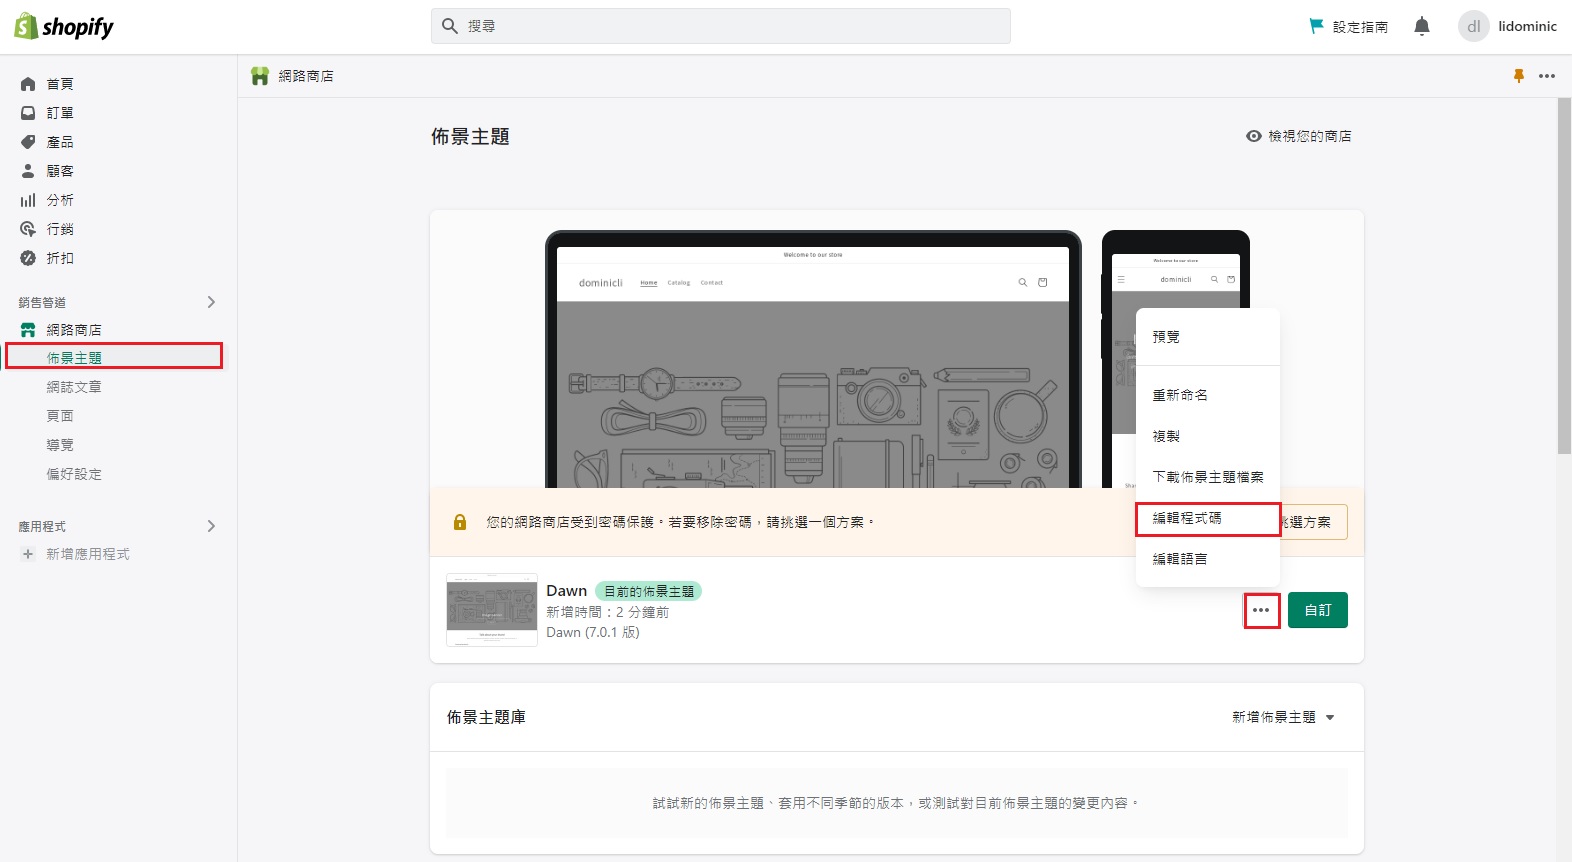Click the pin icon in page header

pos(1518,76)
